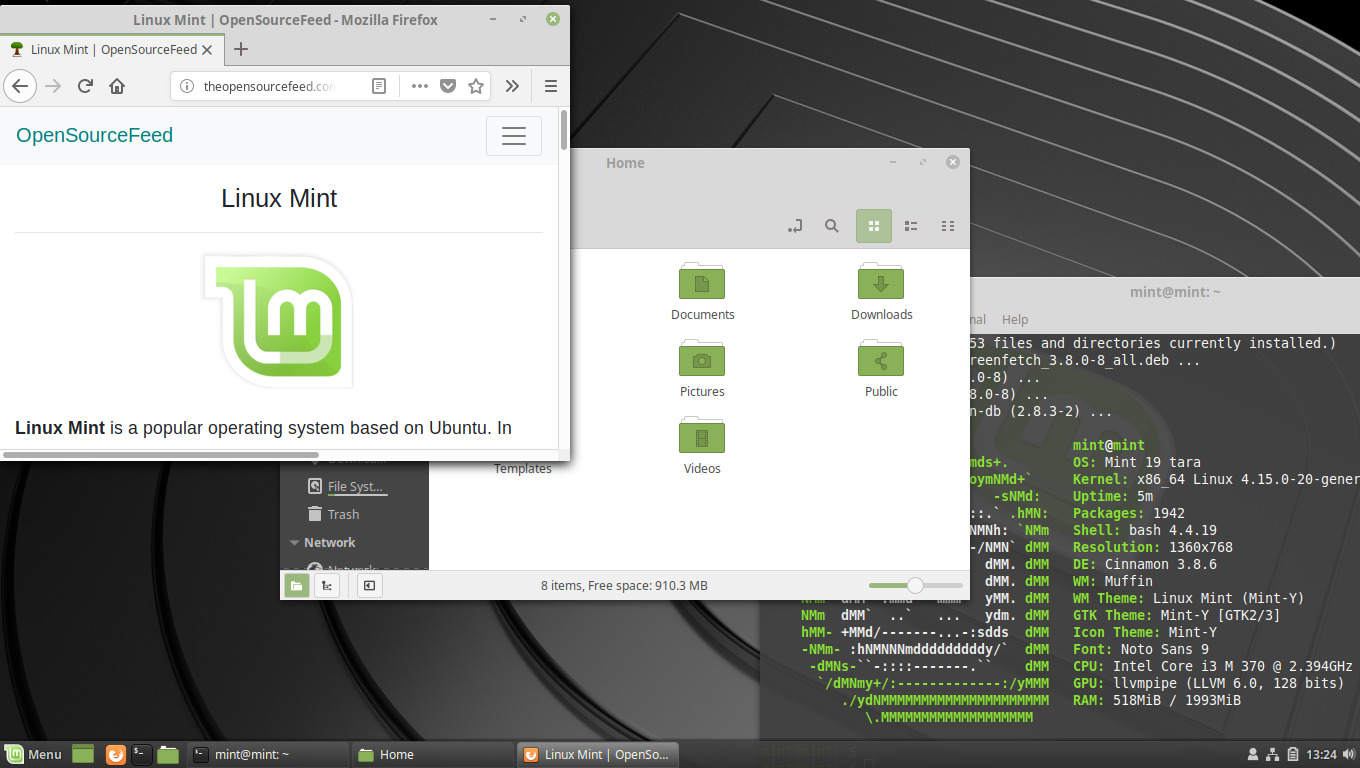
Task: Click Firefox horizontal scrollbar thumb
Action: point(160,455)
